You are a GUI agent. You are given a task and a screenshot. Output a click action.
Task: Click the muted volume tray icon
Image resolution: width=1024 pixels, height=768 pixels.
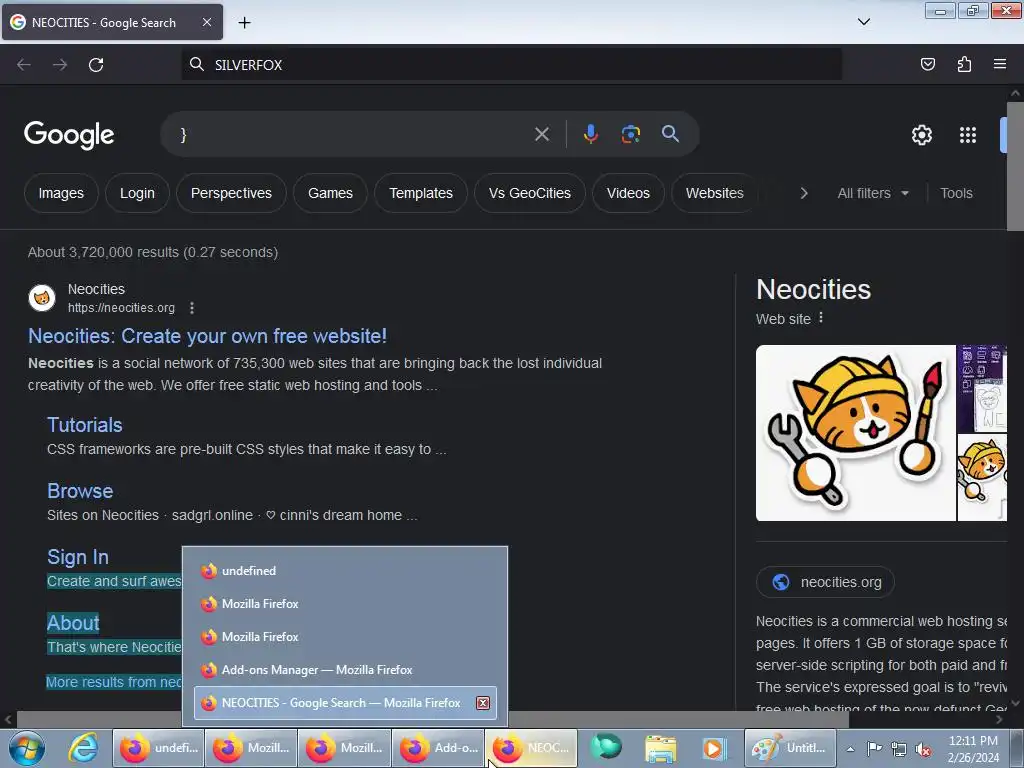(x=923, y=749)
